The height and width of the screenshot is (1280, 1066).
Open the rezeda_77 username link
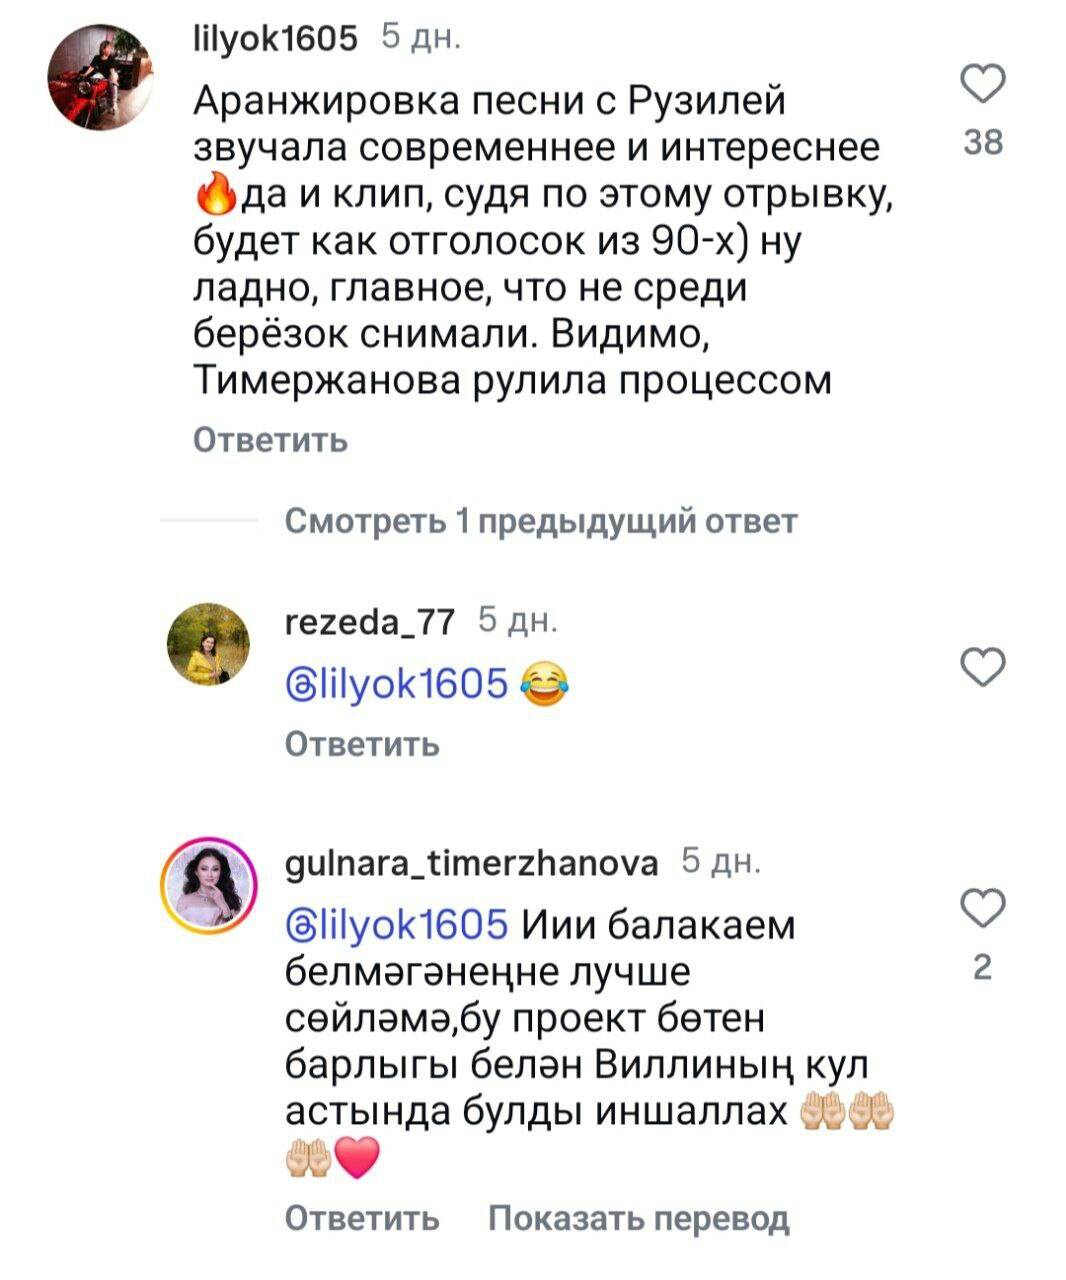click(x=370, y=621)
